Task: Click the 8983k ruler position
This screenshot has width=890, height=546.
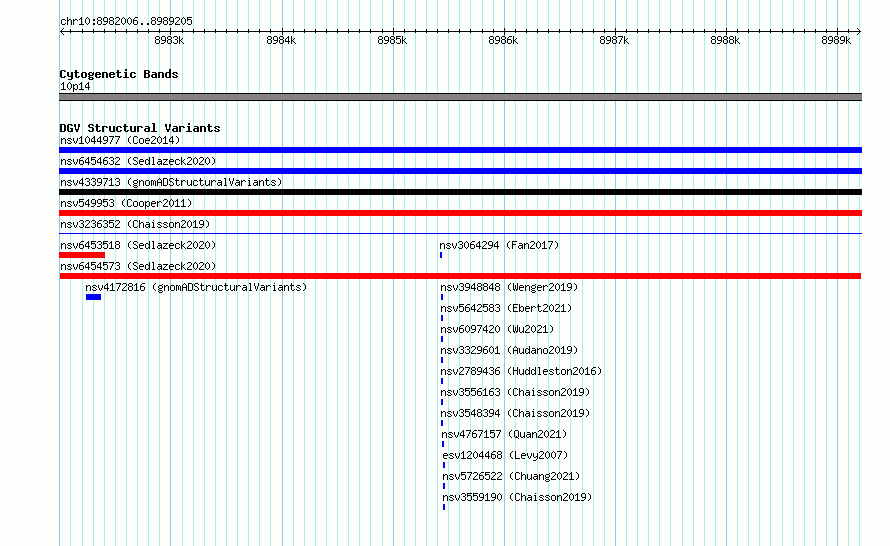Action: [x=169, y=40]
